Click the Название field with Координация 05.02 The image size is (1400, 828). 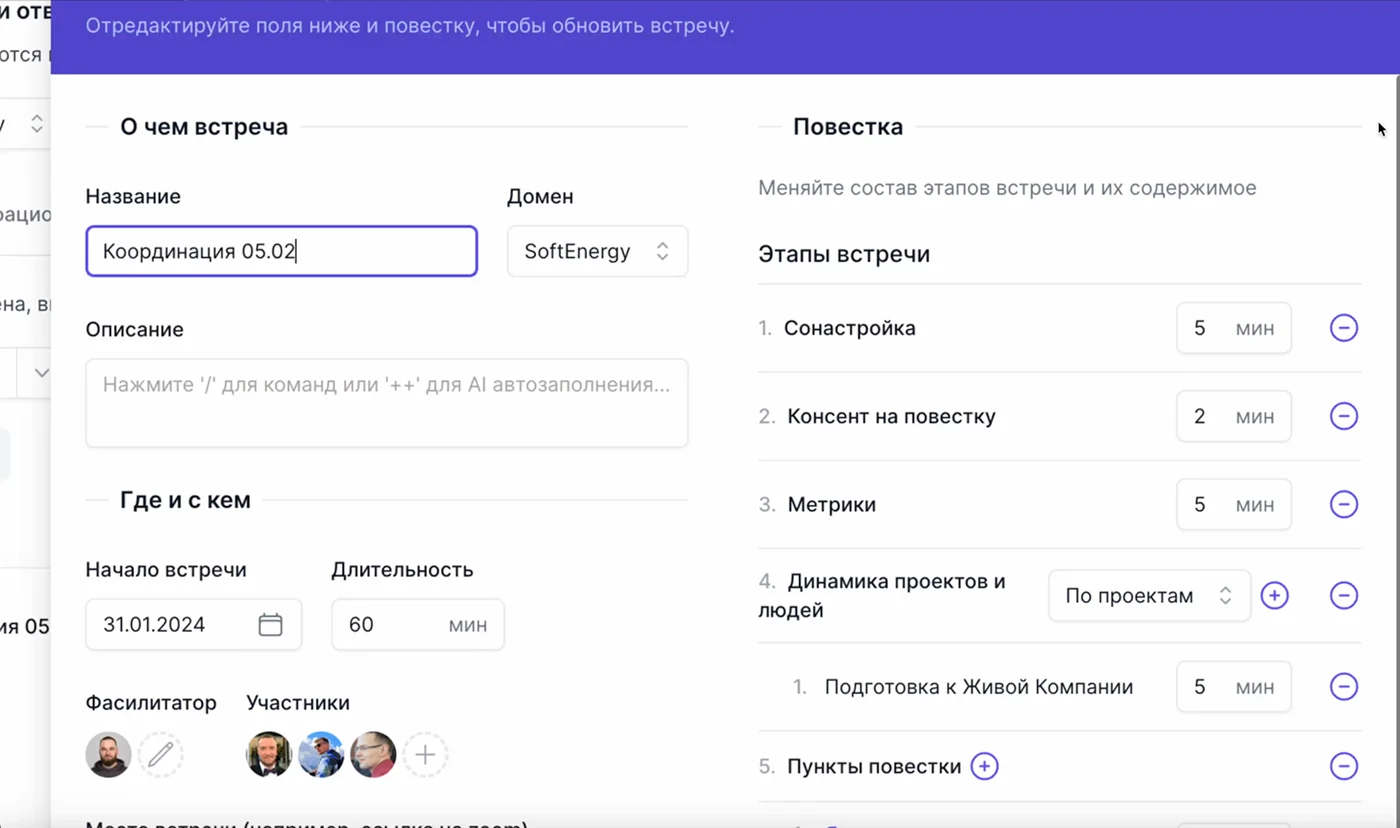(281, 251)
